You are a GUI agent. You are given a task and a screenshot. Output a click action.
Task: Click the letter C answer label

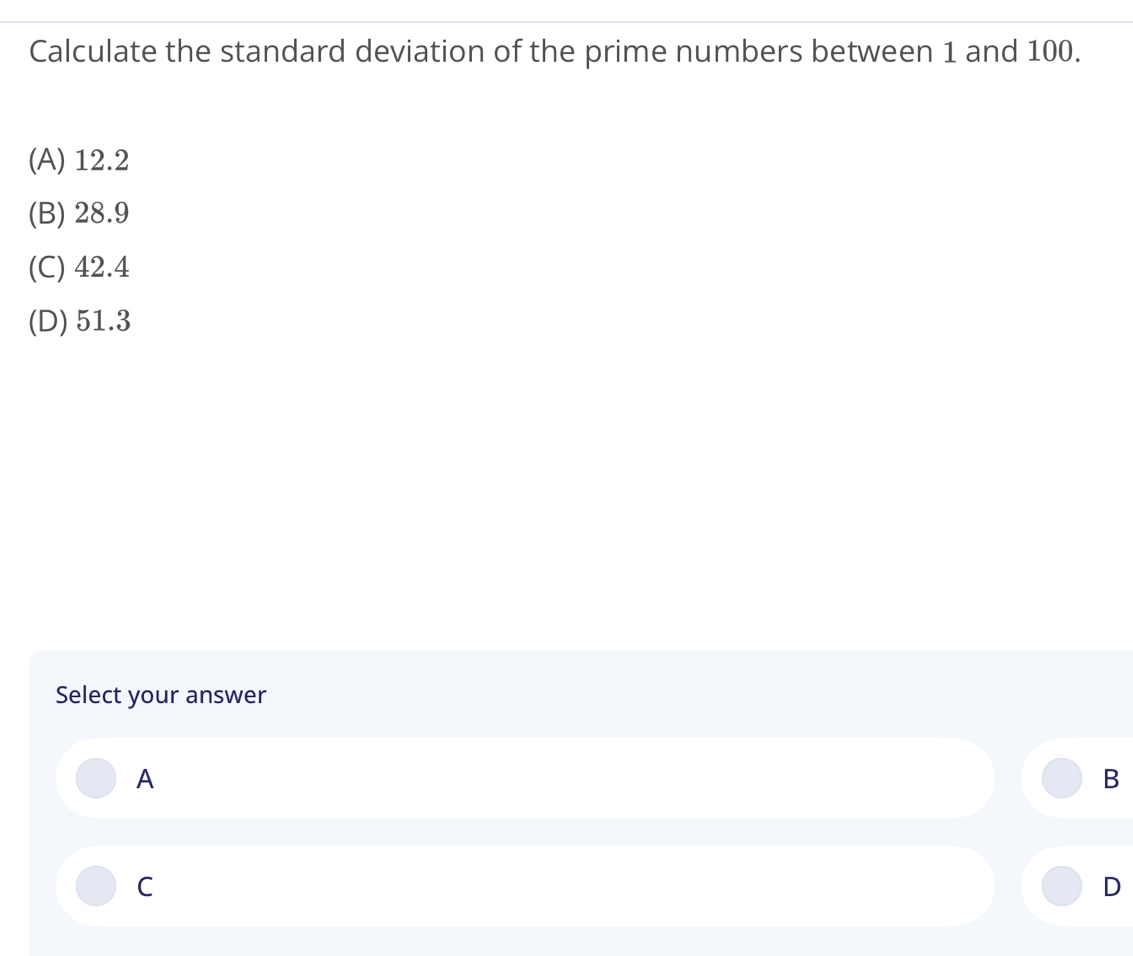pos(145,886)
